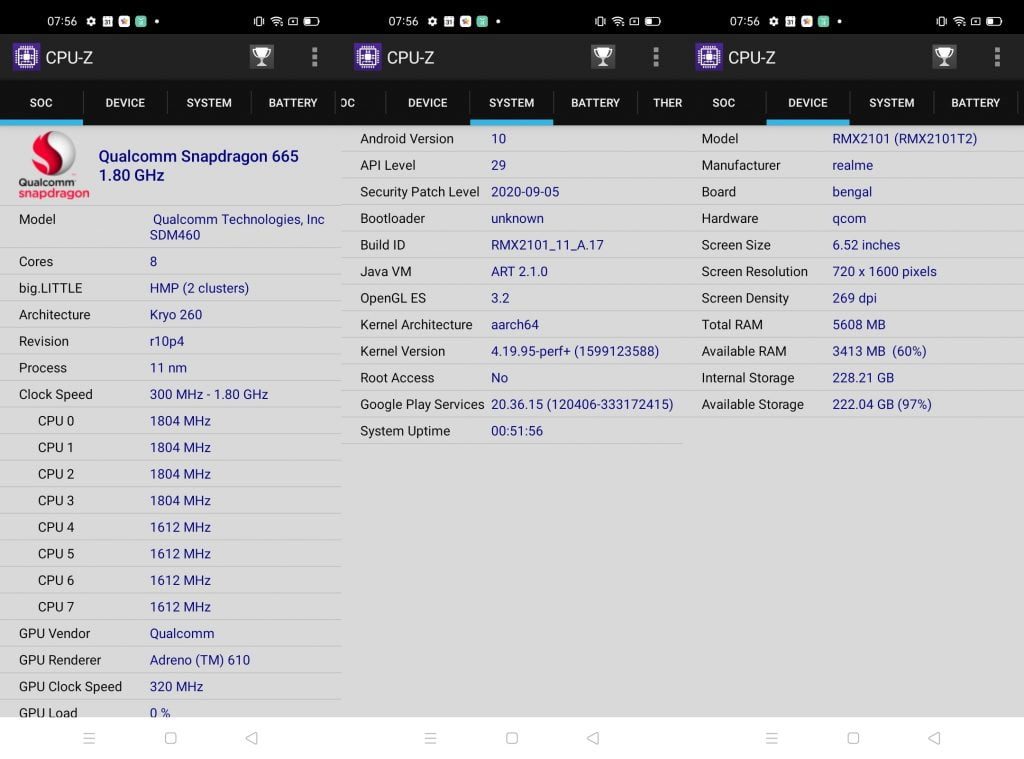Click the System Uptime '00:51:56' value

click(517, 431)
